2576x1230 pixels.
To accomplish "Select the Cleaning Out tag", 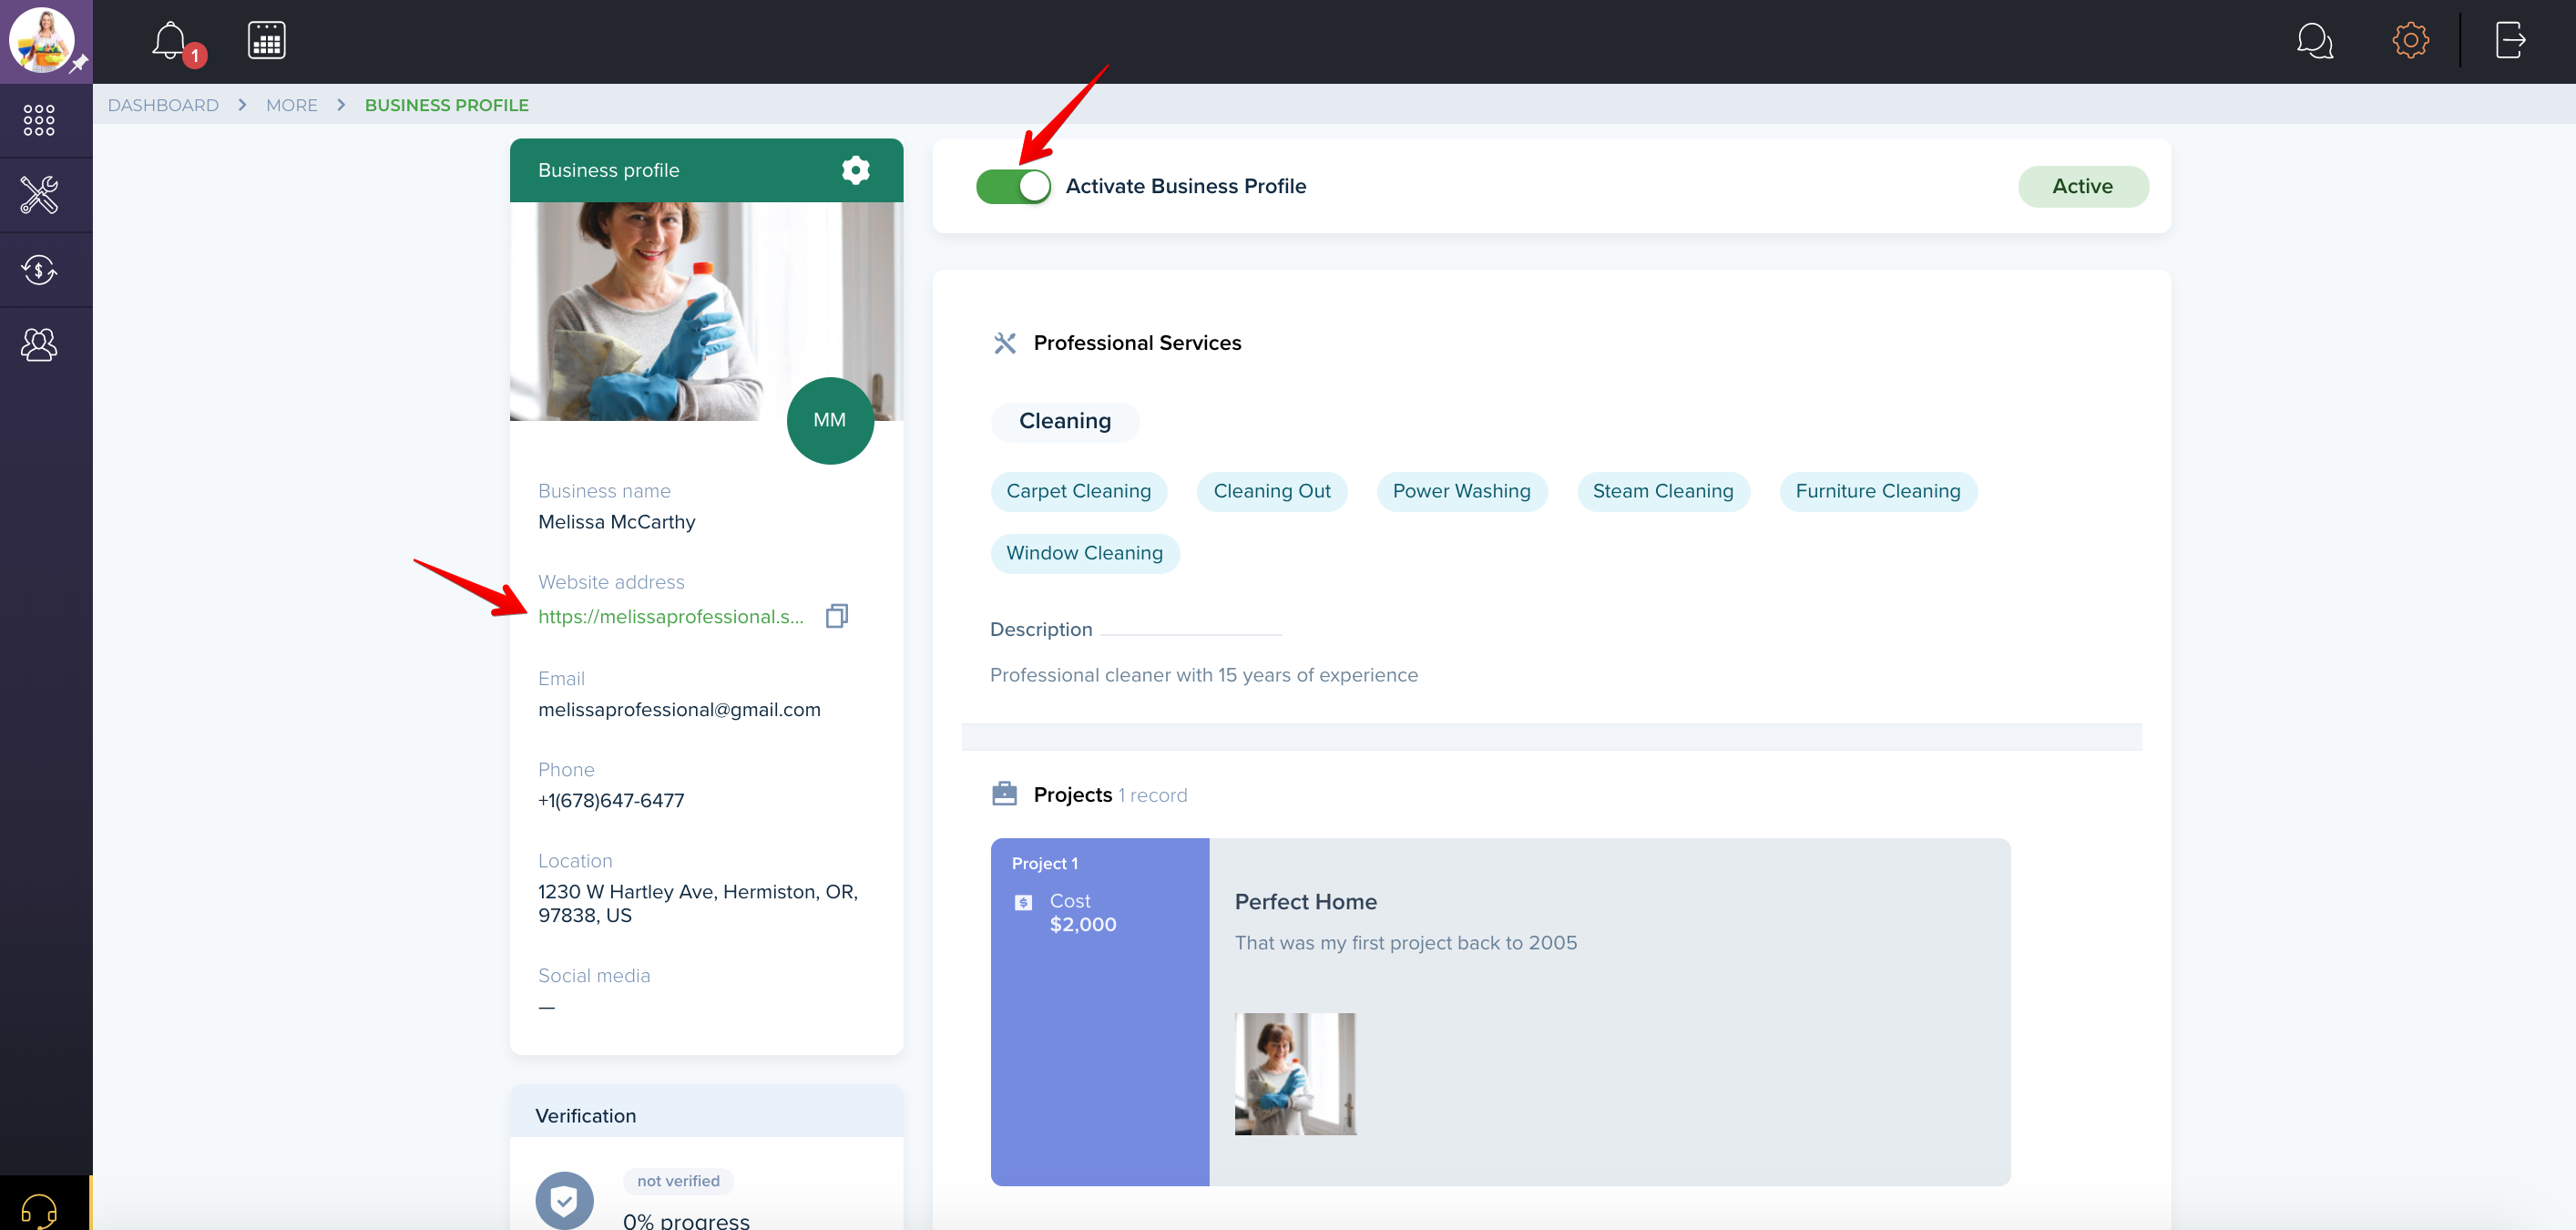I will (1272, 491).
